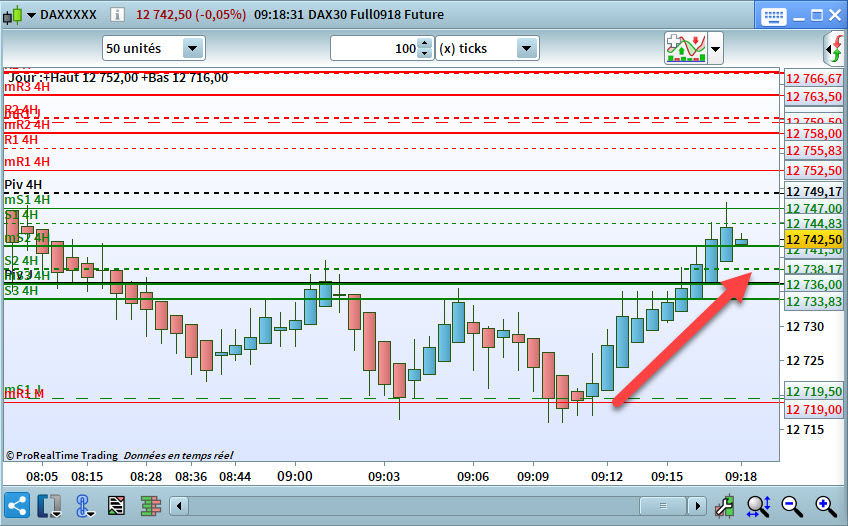Viewport: 848px width, 526px height.
Task: Open the on-screen keyboard icon
Action: (x=773, y=16)
